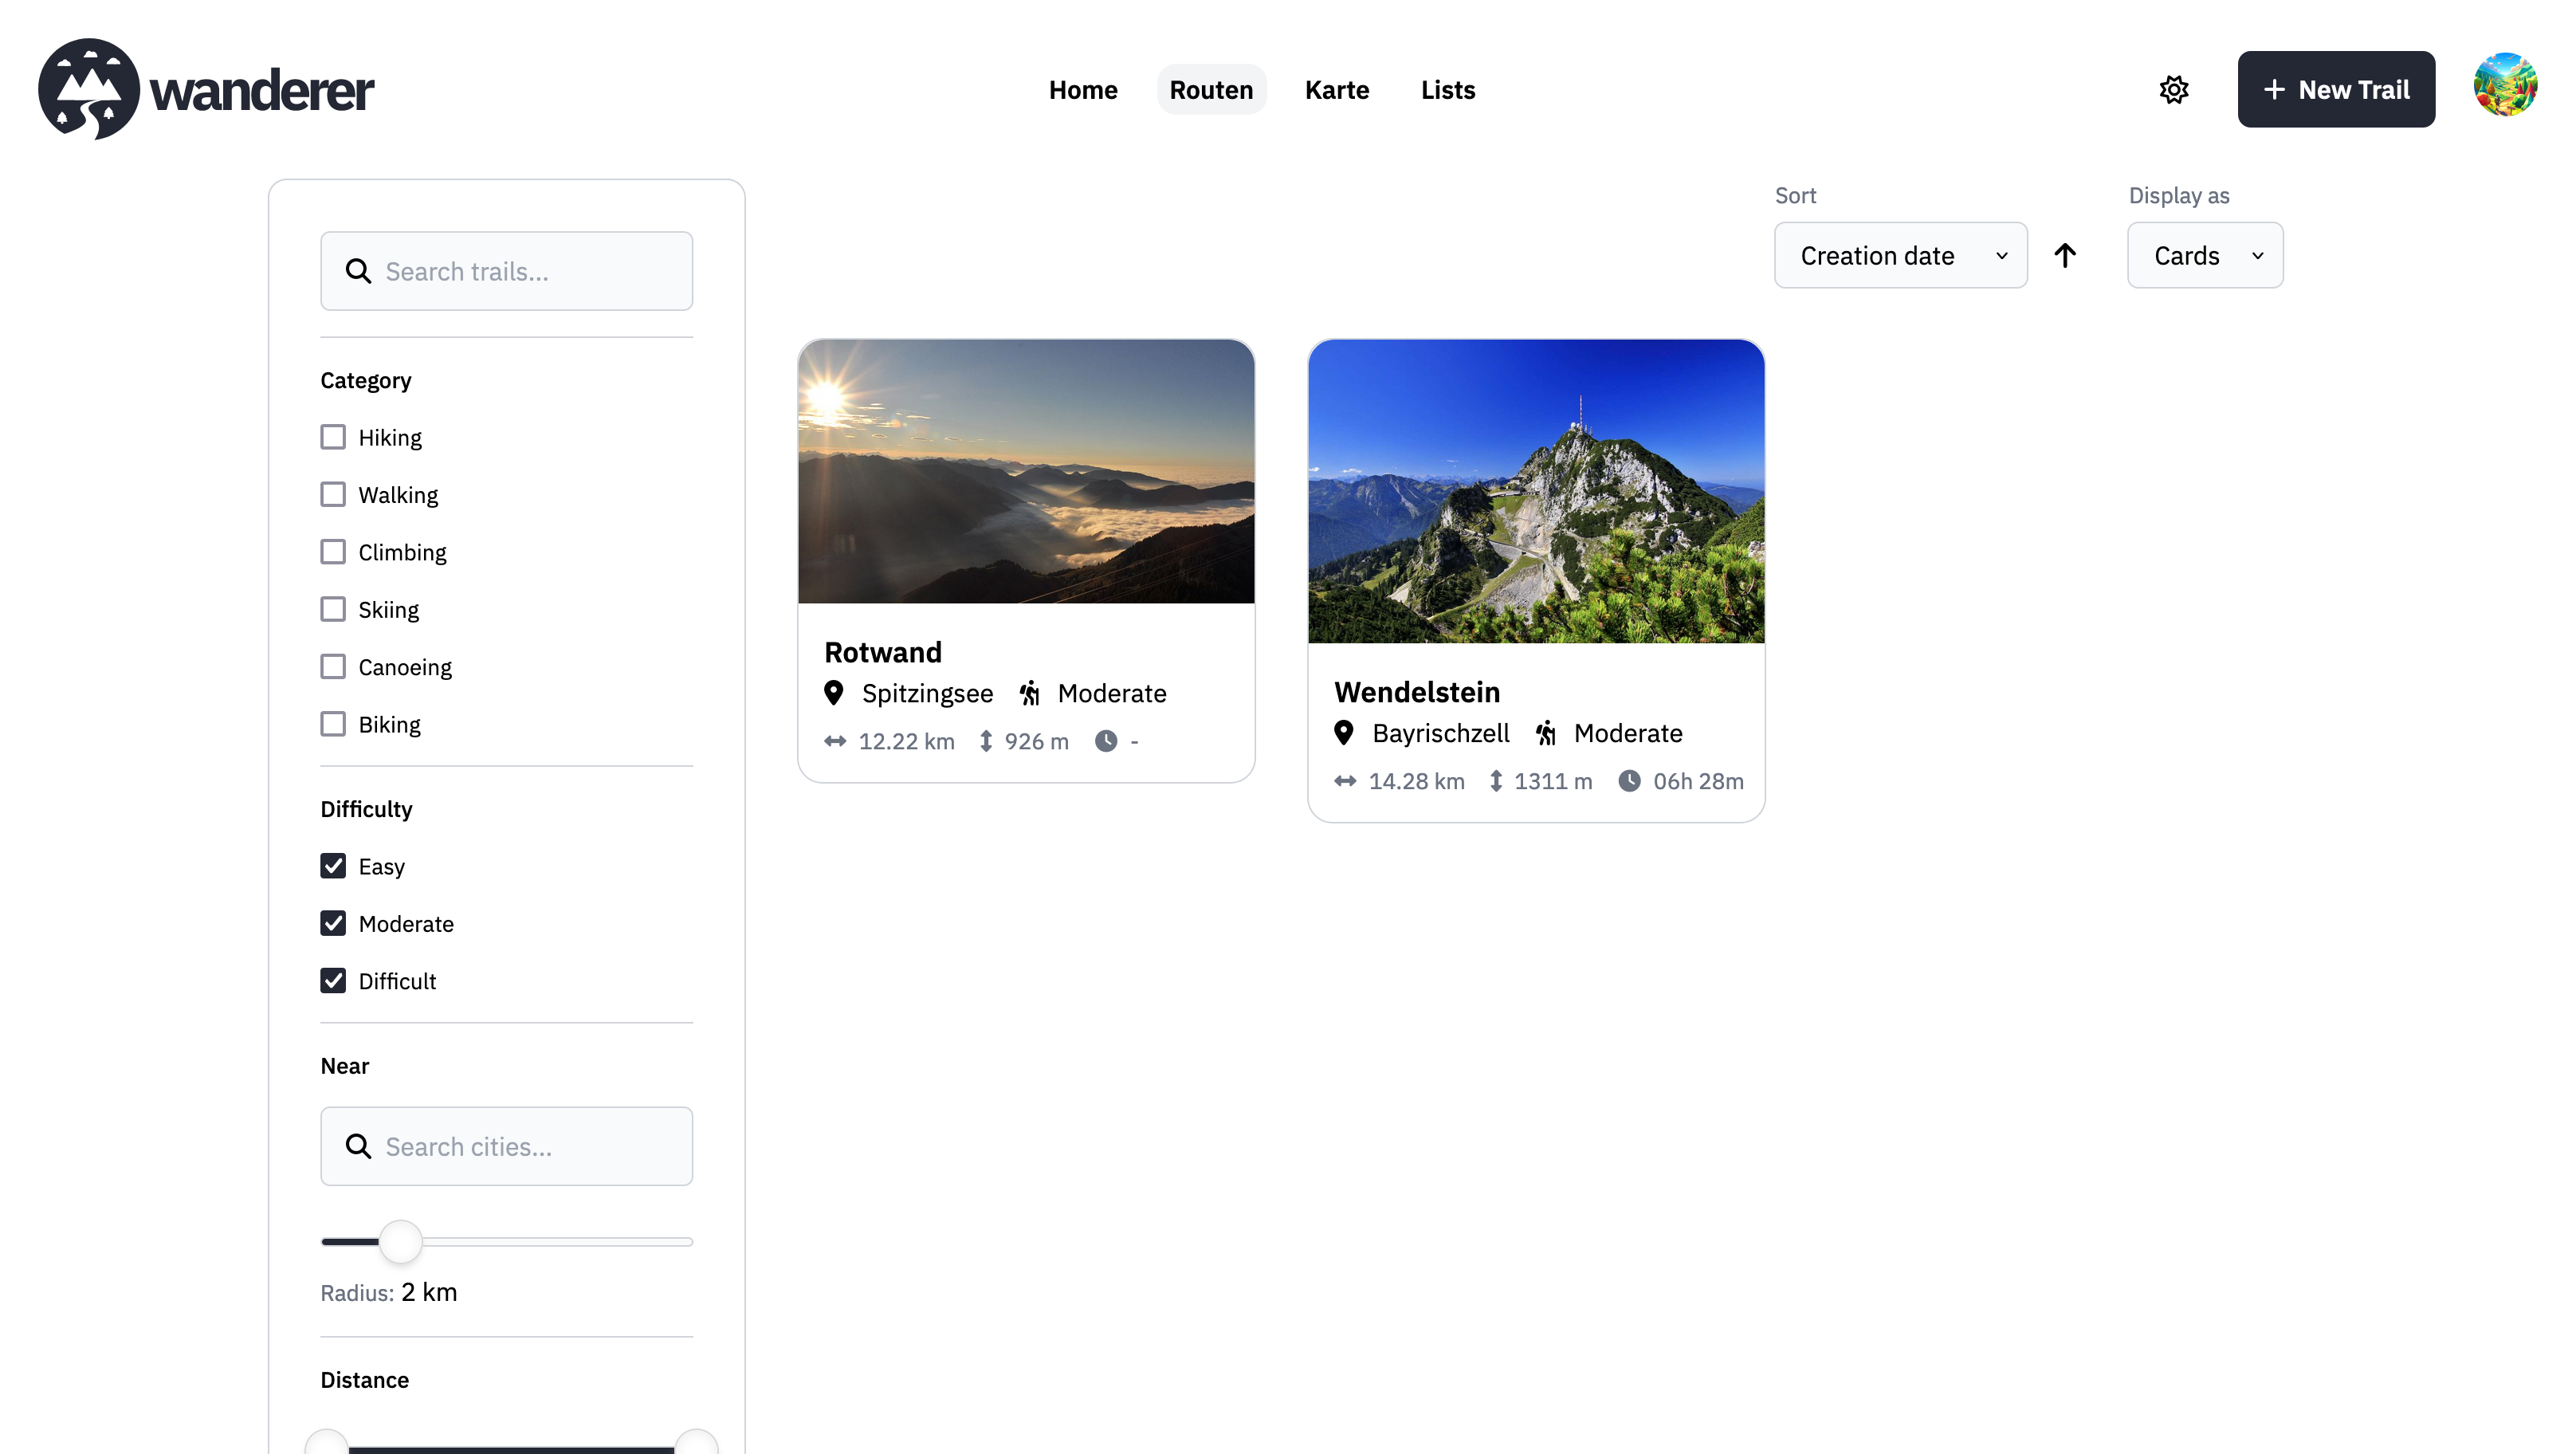The height and width of the screenshot is (1454, 2576).
Task: Click the 1311 m elevation value
Action: click(1553, 781)
